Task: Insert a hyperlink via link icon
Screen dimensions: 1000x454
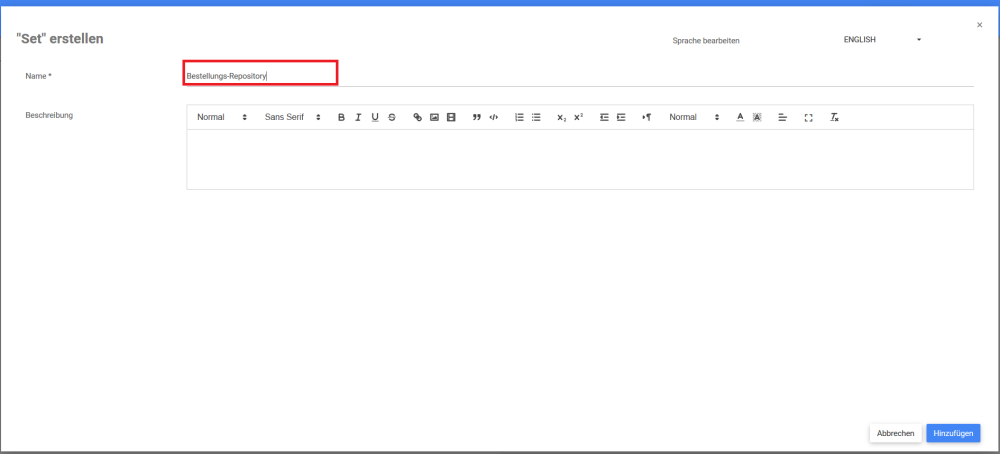Action: click(418, 117)
